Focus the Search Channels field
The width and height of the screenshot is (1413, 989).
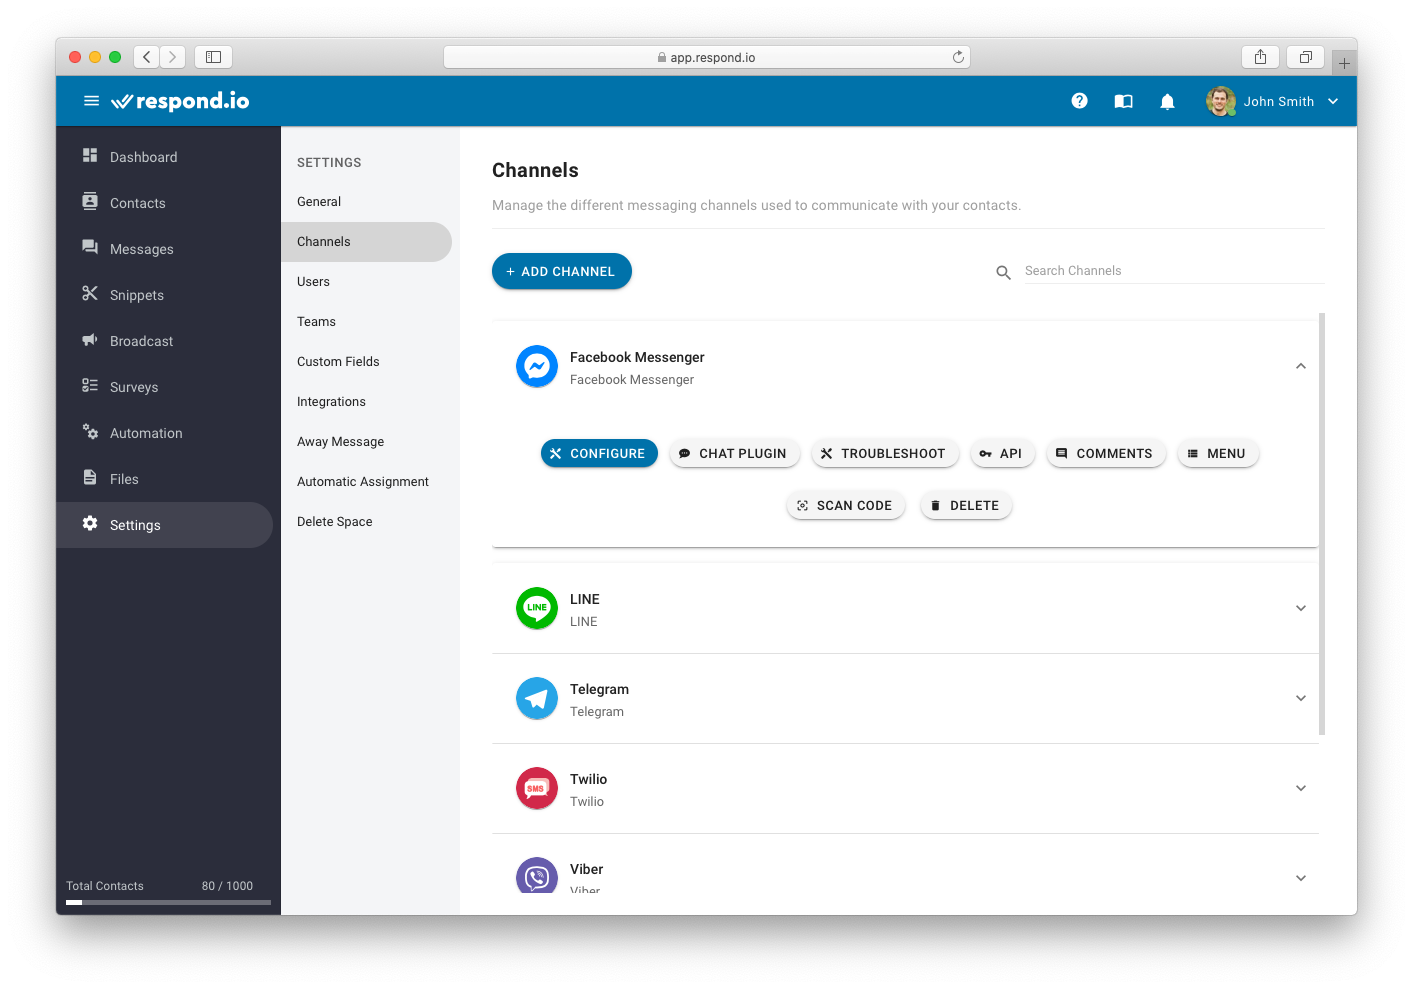[x=1174, y=271]
